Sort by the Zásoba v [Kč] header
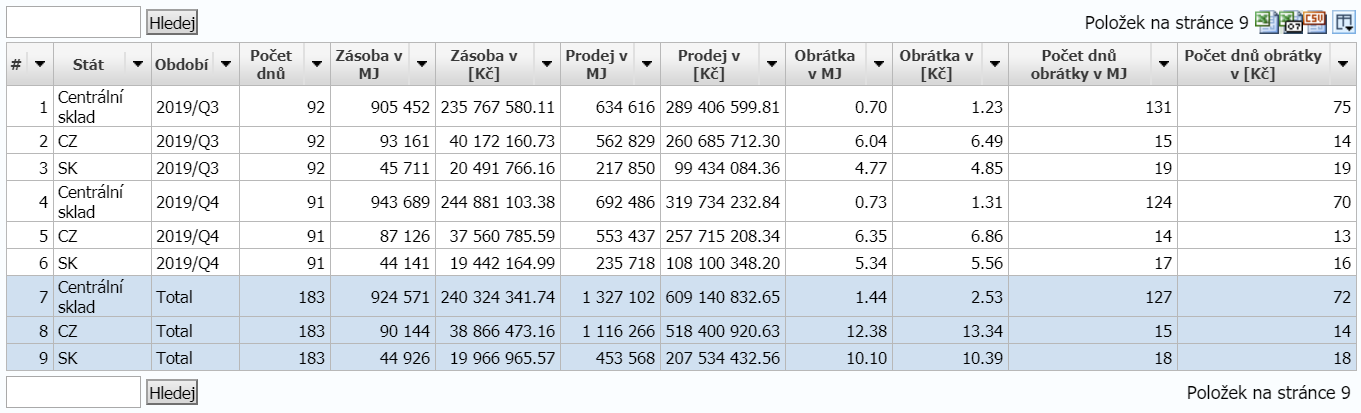1361x413 pixels. [x=483, y=64]
